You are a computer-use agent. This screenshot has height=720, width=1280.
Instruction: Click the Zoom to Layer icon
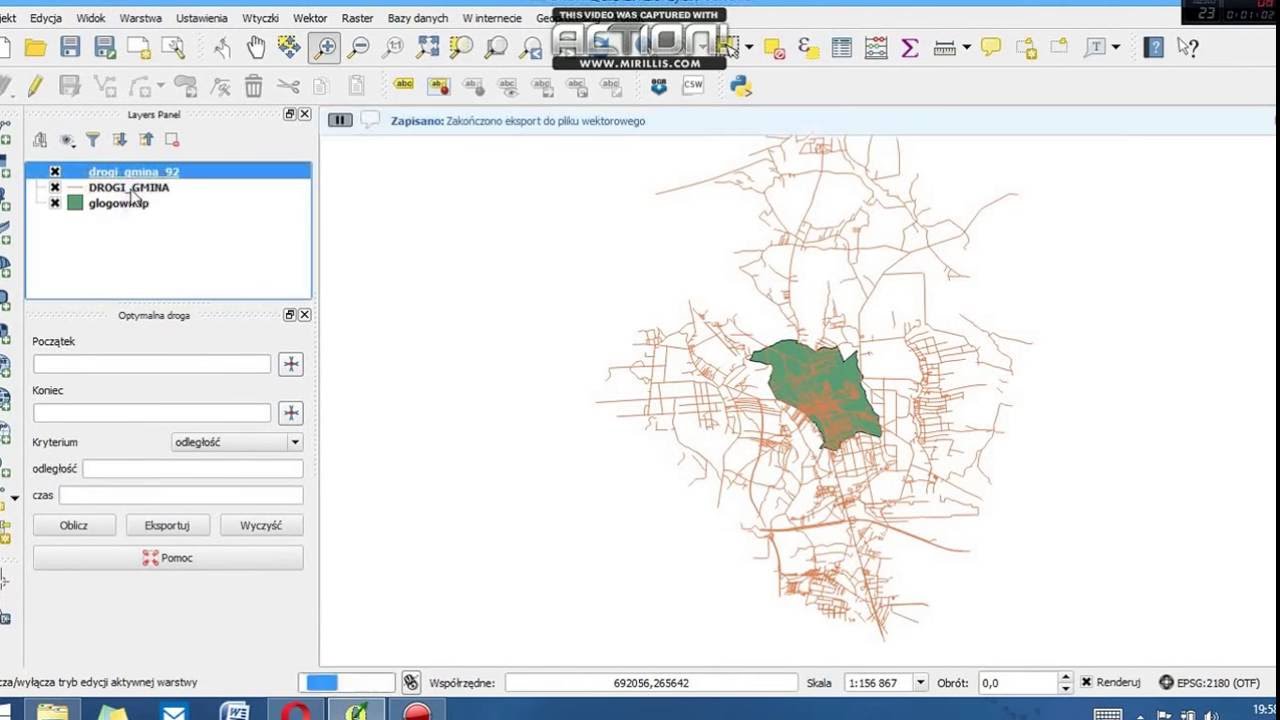pyautogui.click(x=497, y=47)
